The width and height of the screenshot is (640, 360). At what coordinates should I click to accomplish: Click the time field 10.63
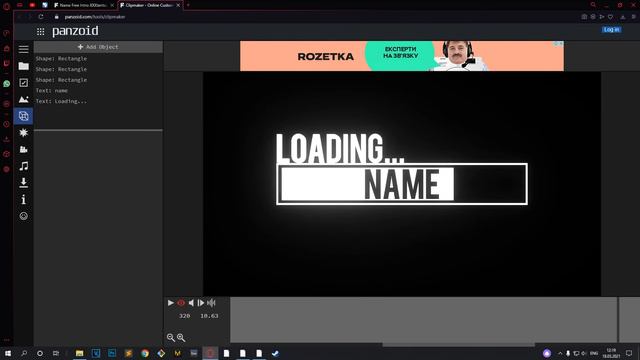pyautogui.click(x=209, y=316)
